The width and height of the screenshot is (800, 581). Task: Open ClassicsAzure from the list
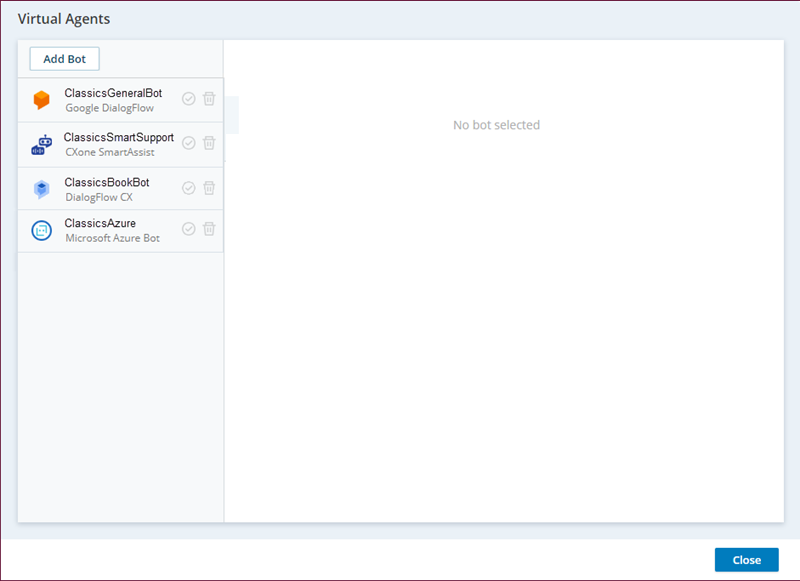(120, 231)
